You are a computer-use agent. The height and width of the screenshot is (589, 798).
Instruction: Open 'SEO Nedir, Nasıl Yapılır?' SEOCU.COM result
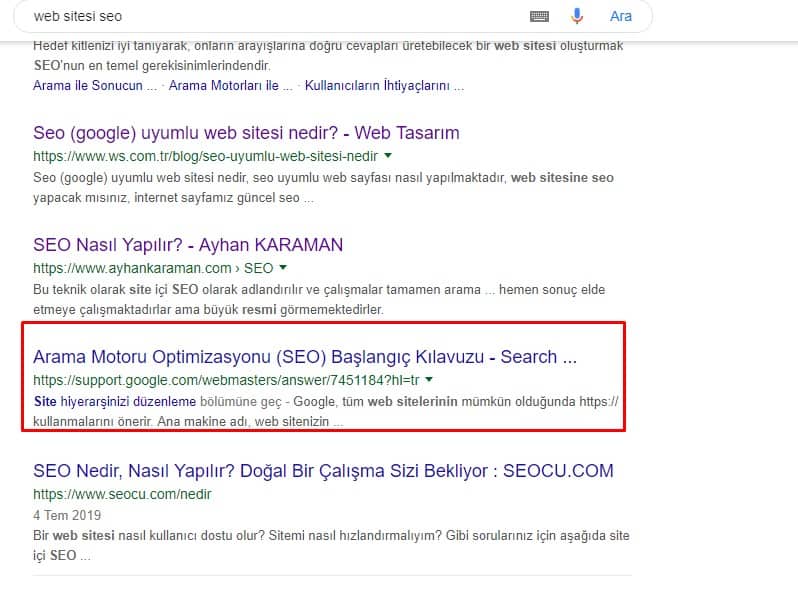tap(323, 471)
